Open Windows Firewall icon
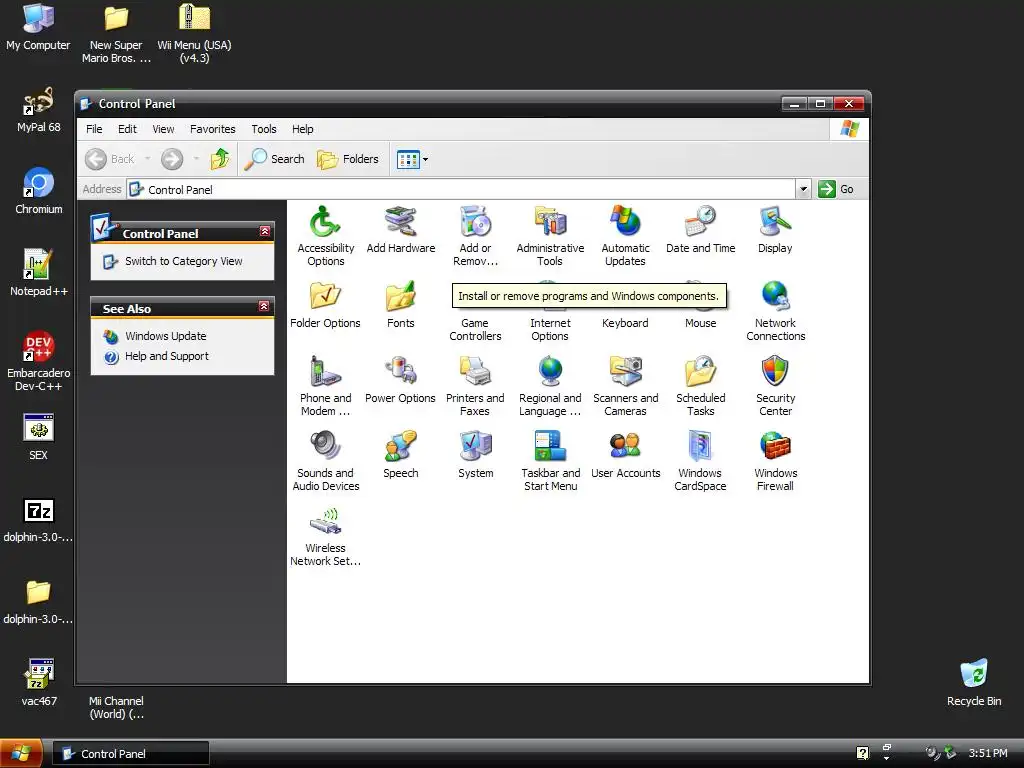Viewport: 1024px width, 768px height. (x=775, y=447)
